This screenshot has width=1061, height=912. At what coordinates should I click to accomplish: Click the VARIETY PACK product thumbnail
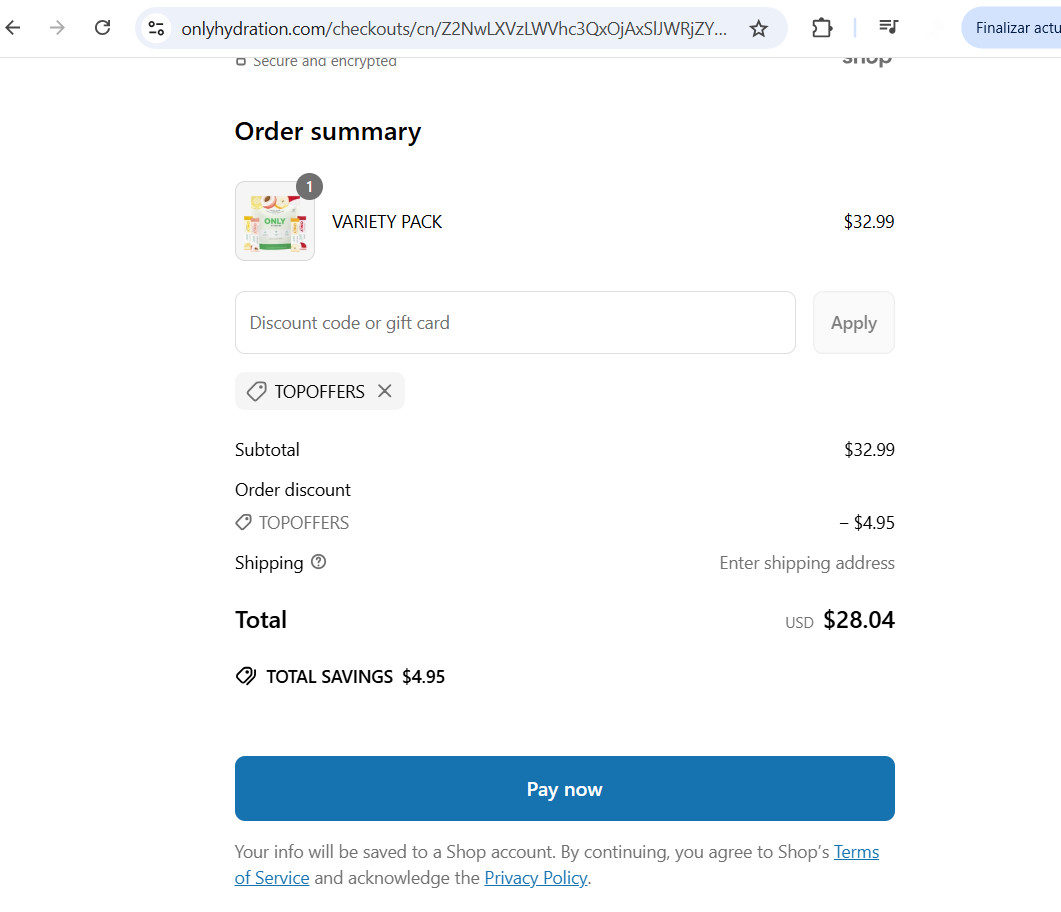(275, 221)
